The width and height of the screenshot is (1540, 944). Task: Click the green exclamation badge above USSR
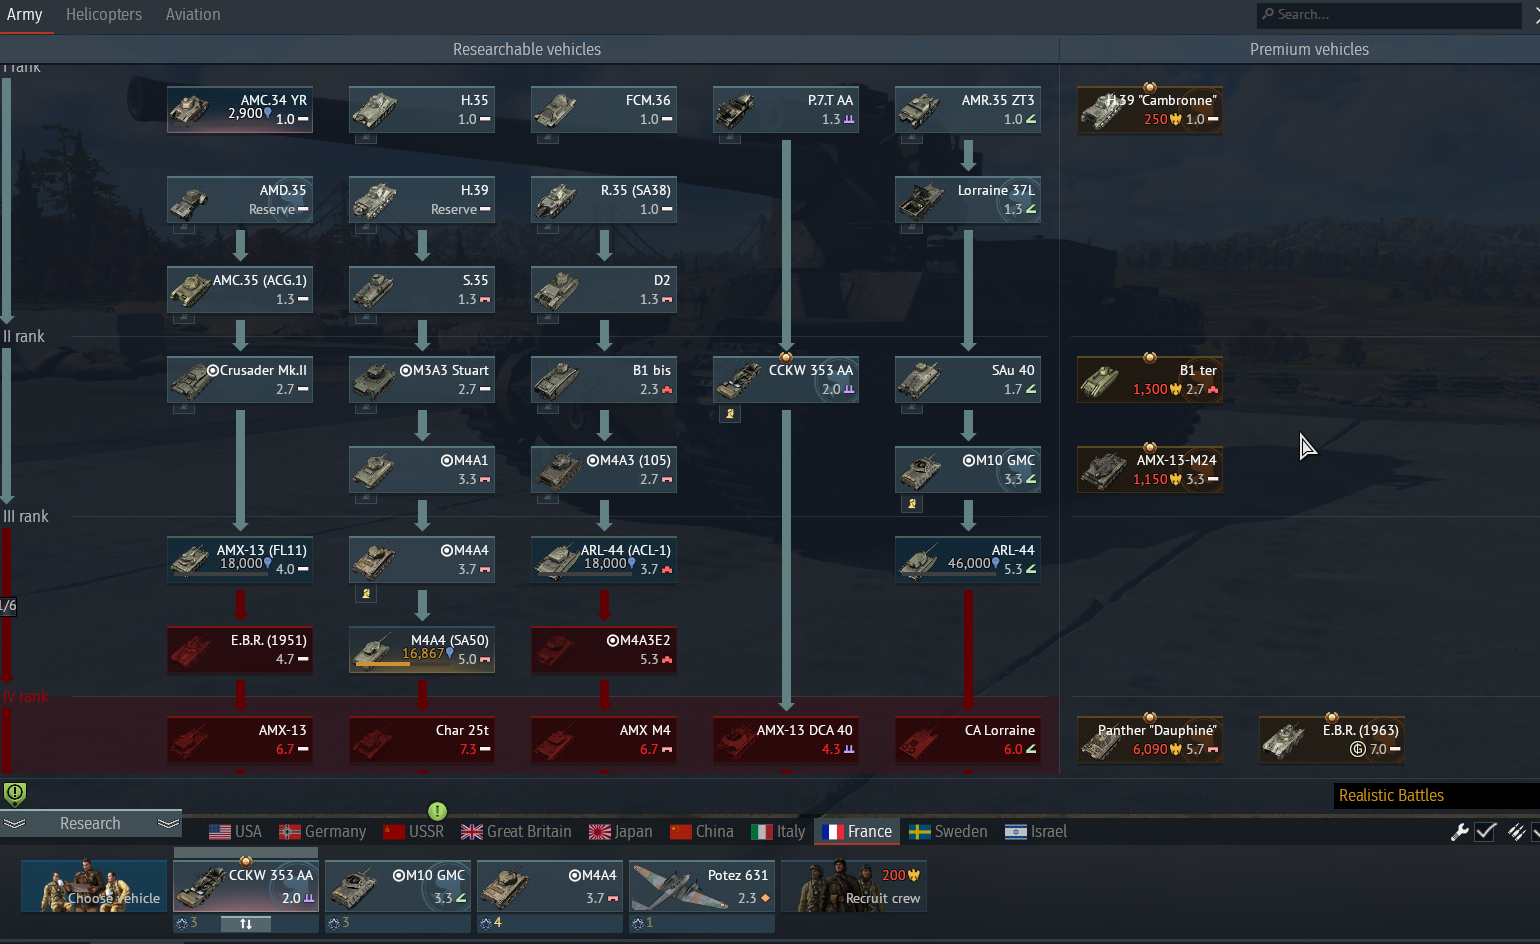point(437,811)
